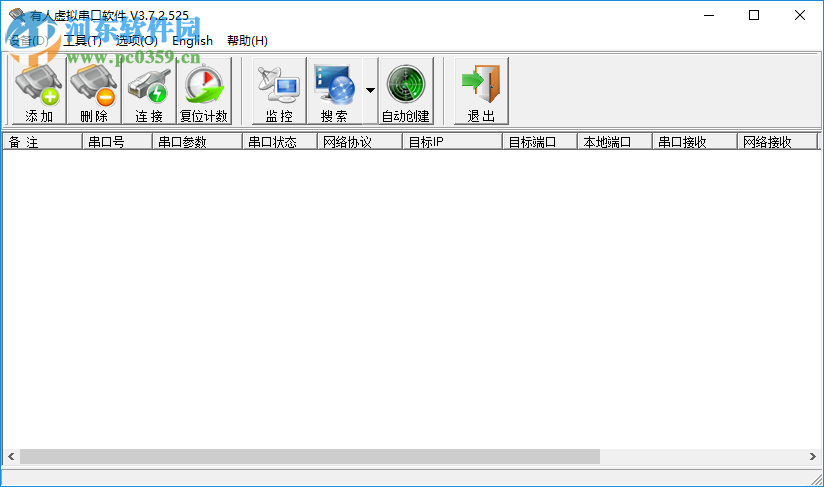Click the window resize grip corner
824x487 pixels.
pos(817,479)
